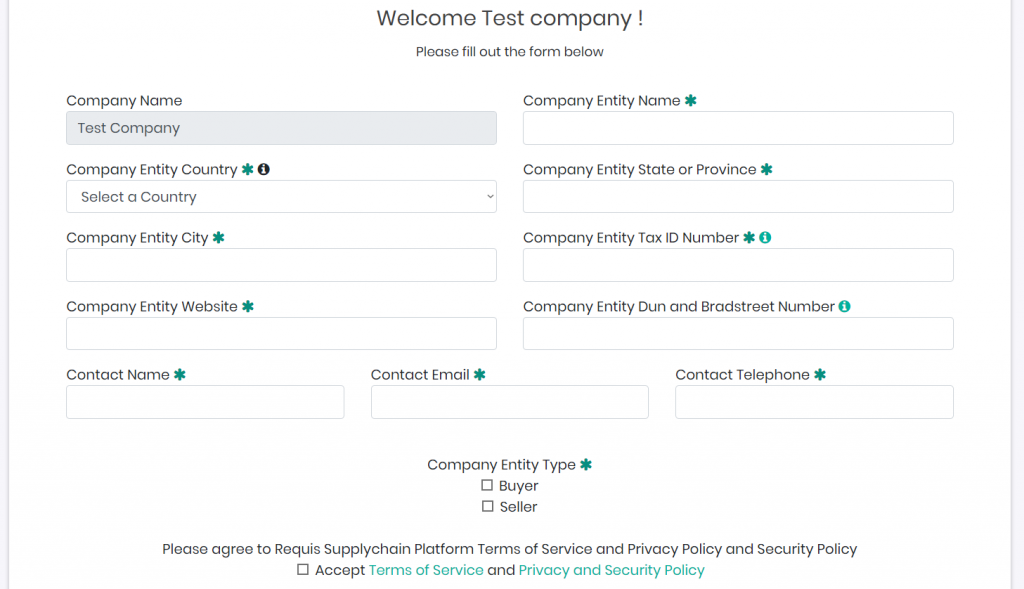Click info icon next to Company Entity Country
Image resolution: width=1024 pixels, height=589 pixels.
click(264, 170)
